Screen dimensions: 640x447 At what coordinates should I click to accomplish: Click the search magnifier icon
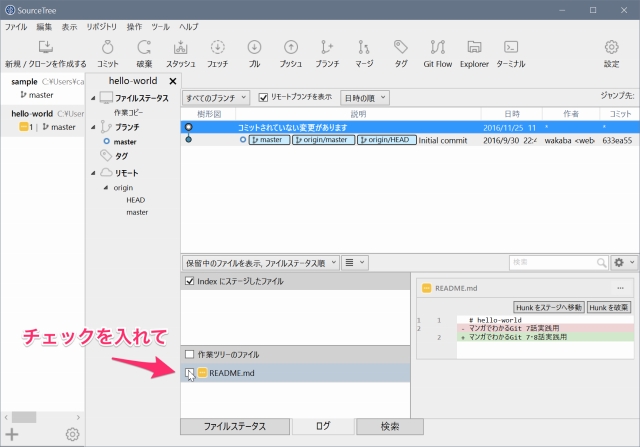coord(601,262)
